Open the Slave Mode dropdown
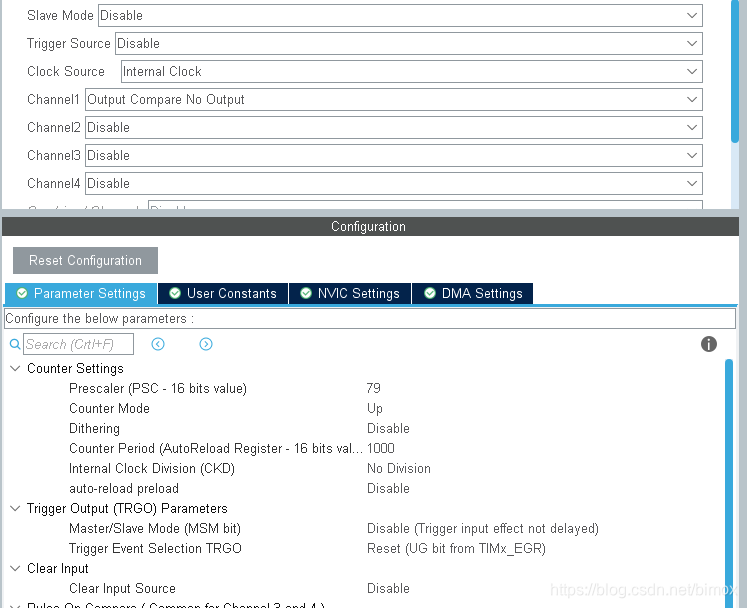This screenshot has height=608, width=747. (x=400, y=15)
